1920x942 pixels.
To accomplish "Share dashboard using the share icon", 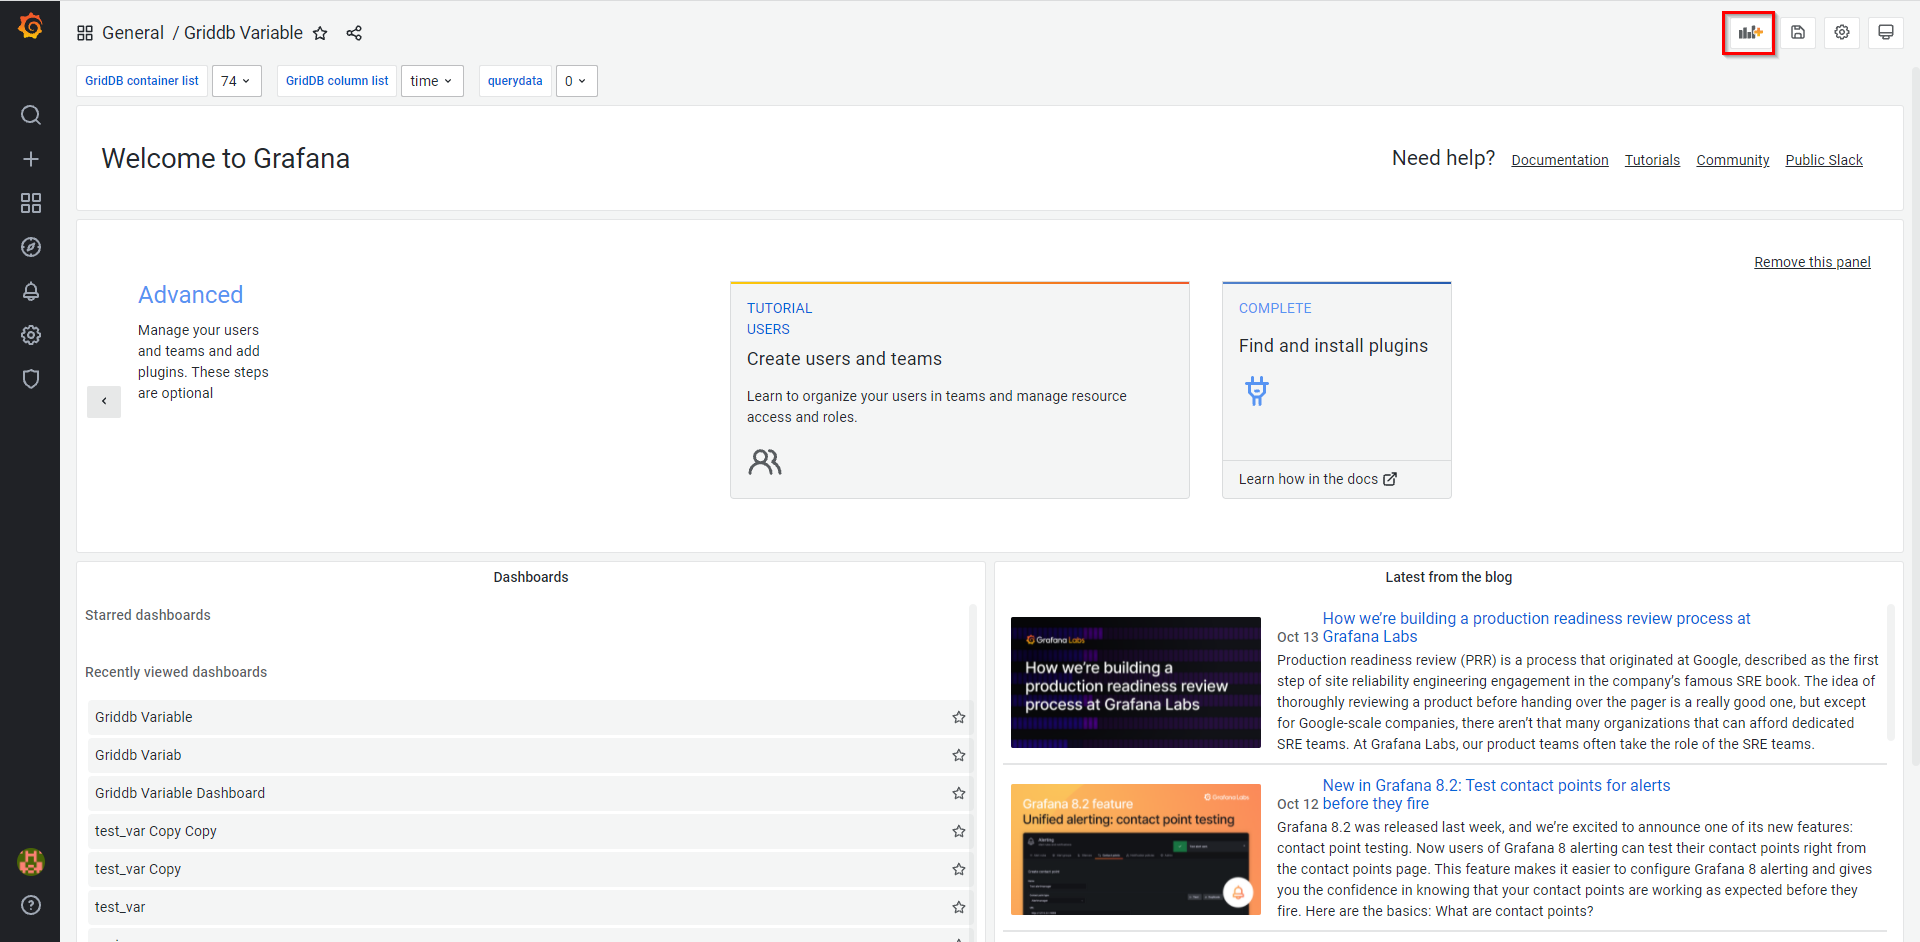I will 354,33.
